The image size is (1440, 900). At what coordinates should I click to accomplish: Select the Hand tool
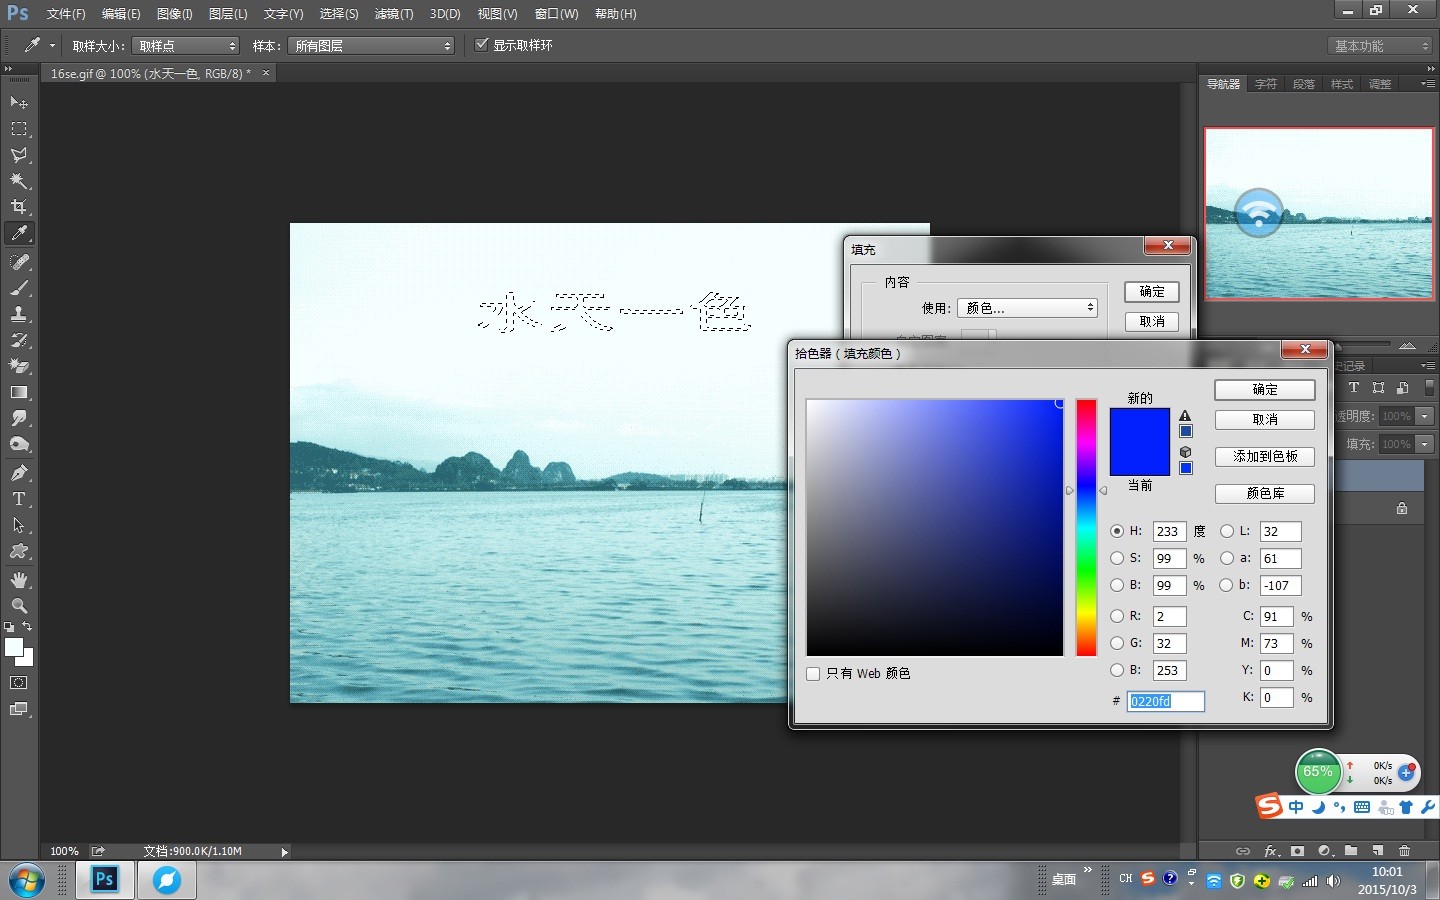point(19,580)
